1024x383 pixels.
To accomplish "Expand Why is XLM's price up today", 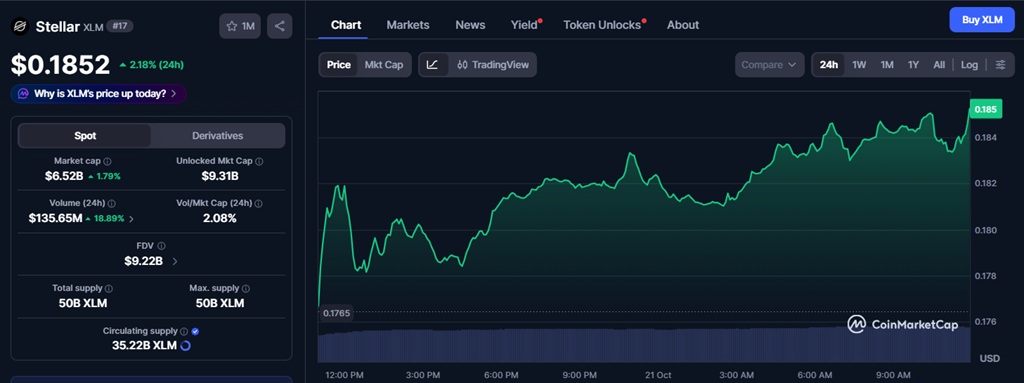I will pos(99,93).
